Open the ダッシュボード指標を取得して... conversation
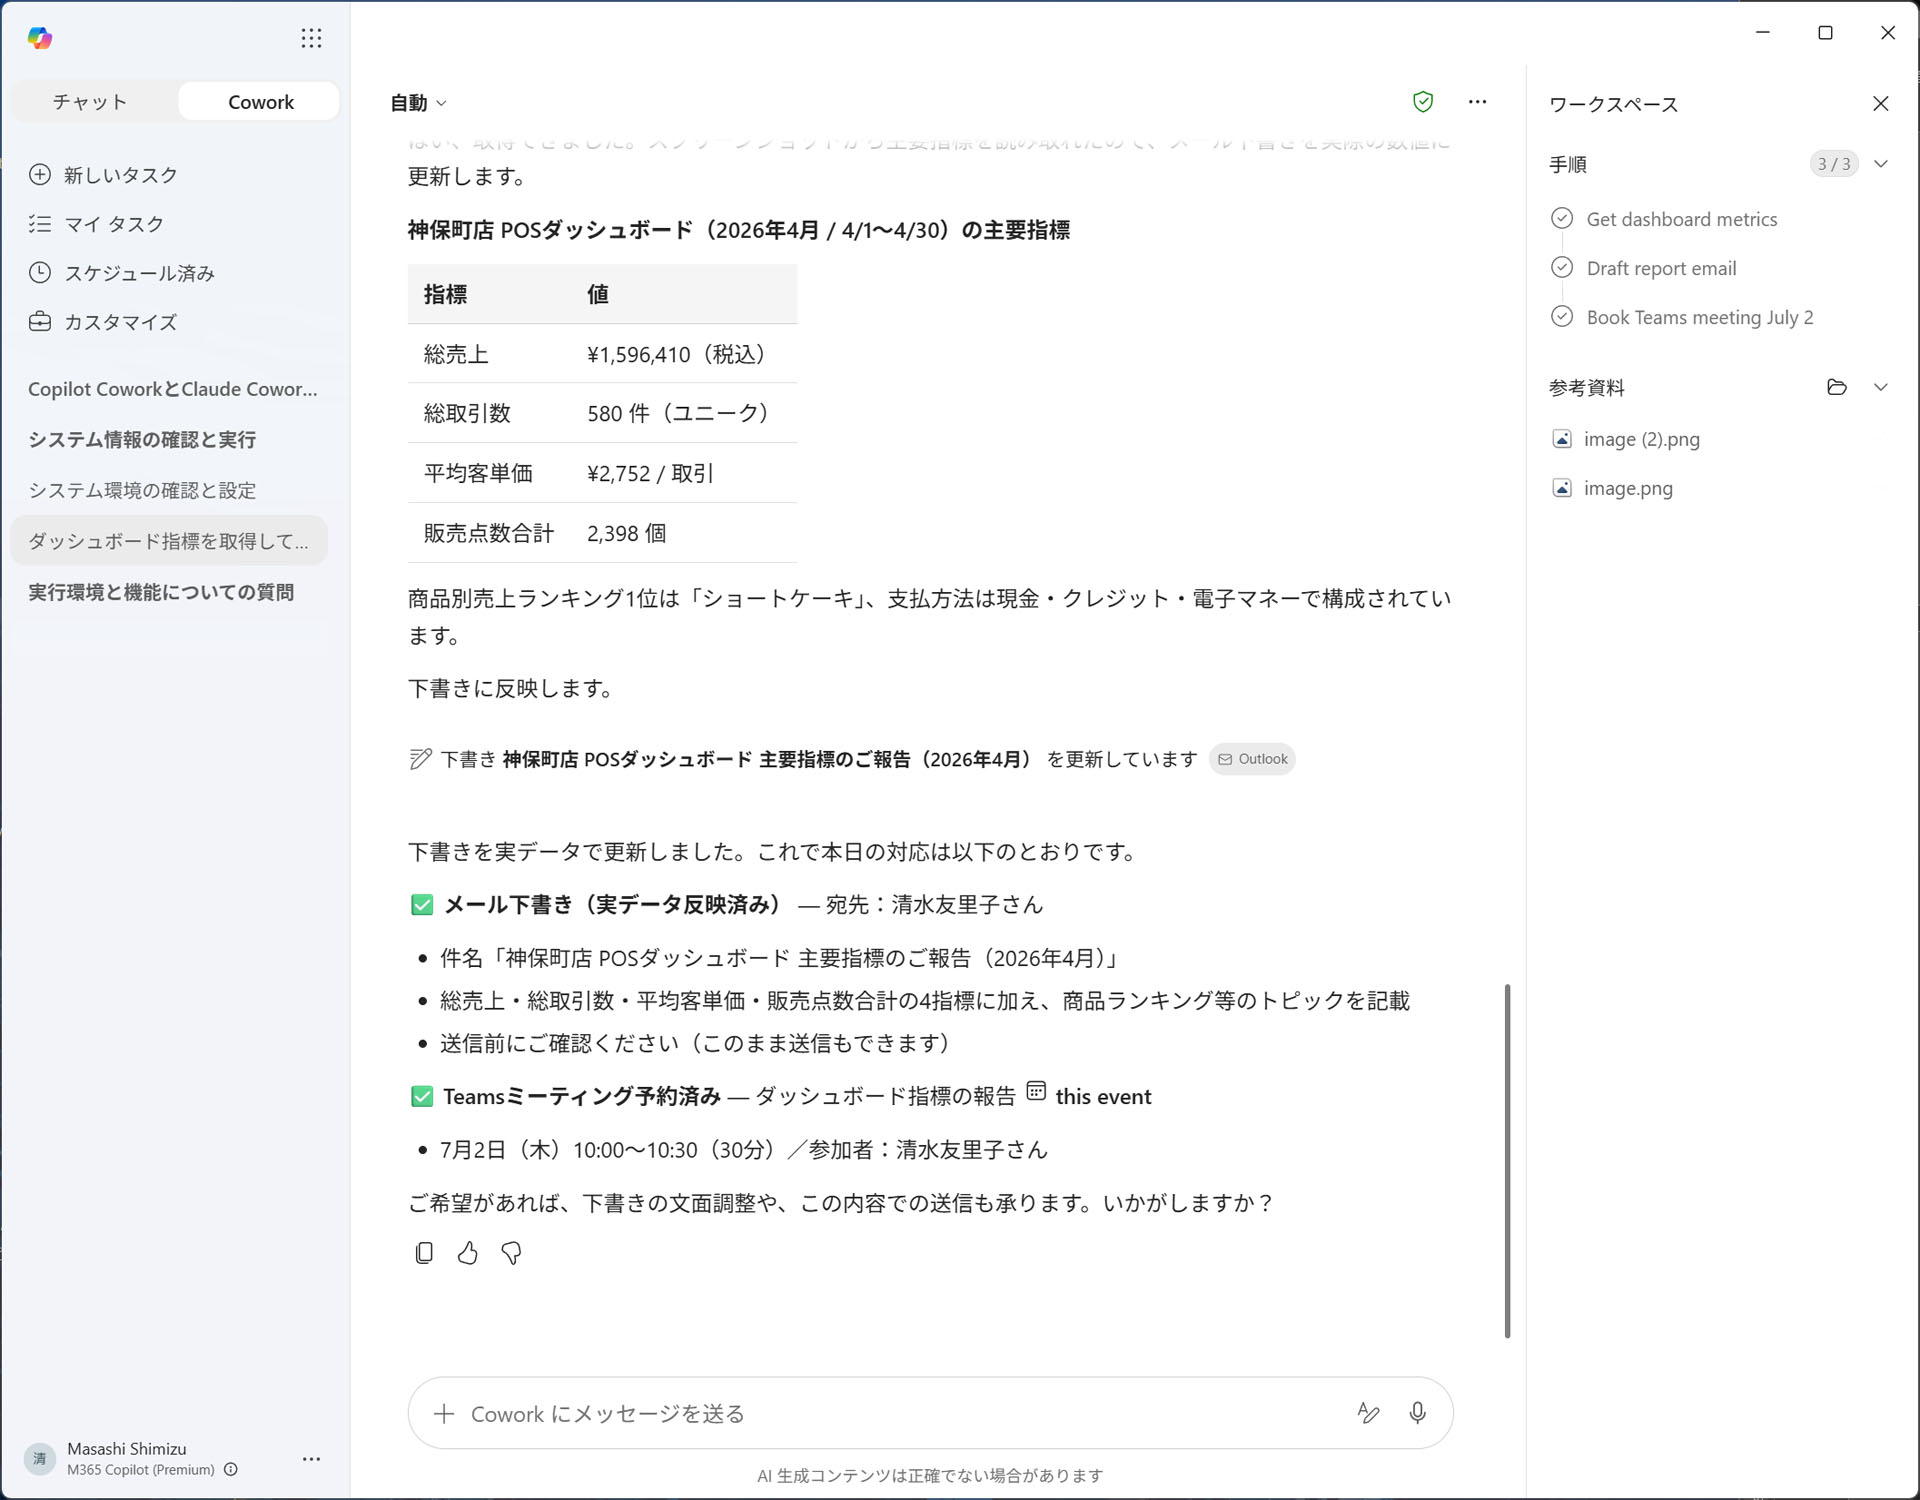Image resolution: width=1920 pixels, height=1500 pixels. tap(168, 541)
